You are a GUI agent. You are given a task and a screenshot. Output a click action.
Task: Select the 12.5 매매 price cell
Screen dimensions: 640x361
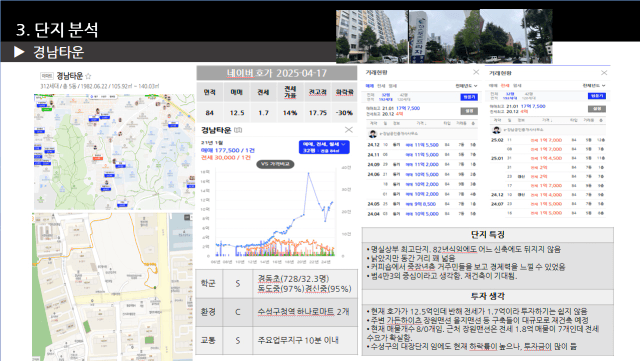coord(237,113)
